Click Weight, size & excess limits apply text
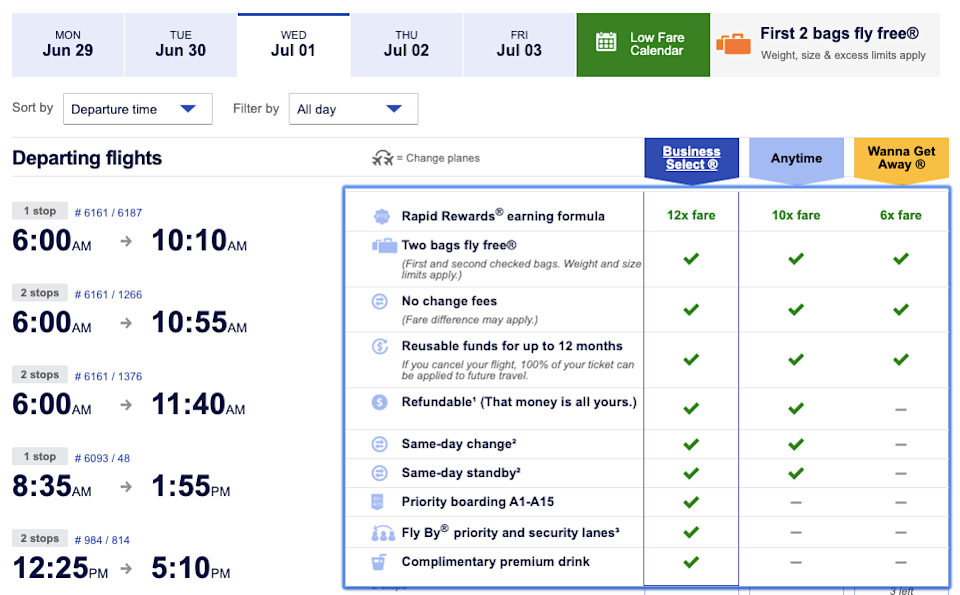Image resolution: width=960 pixels, height=595 pixels. 843,56
